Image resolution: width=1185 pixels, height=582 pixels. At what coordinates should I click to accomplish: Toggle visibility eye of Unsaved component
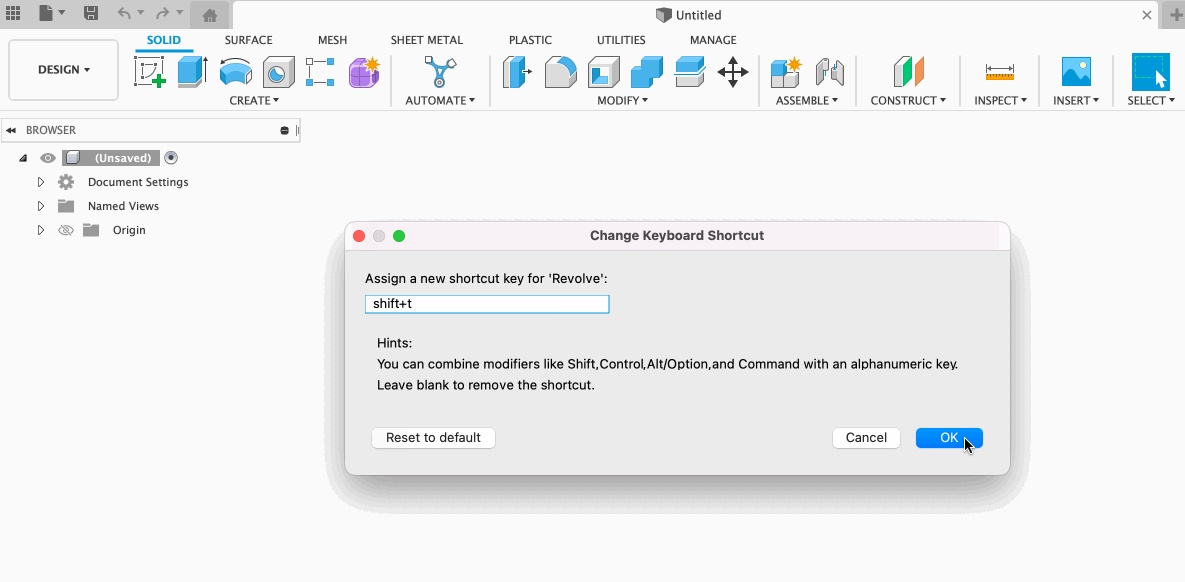tap(47, 158)
